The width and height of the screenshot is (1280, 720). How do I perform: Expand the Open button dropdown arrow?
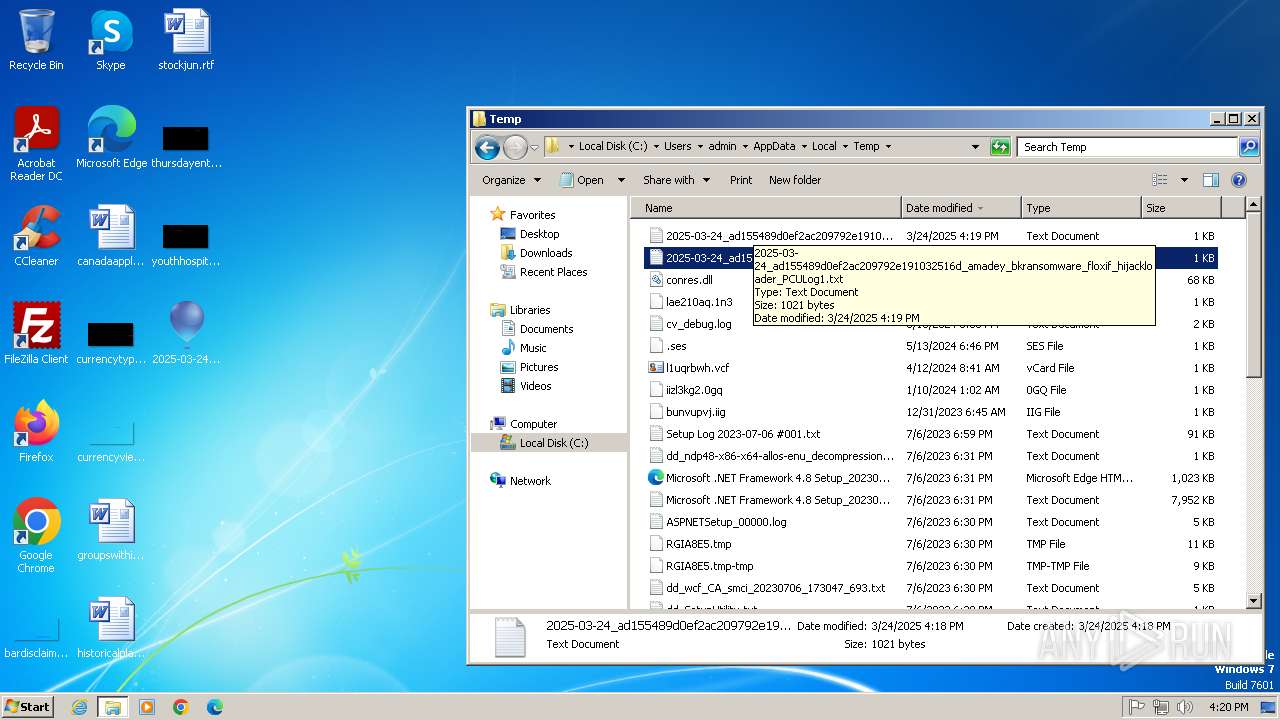621,180
